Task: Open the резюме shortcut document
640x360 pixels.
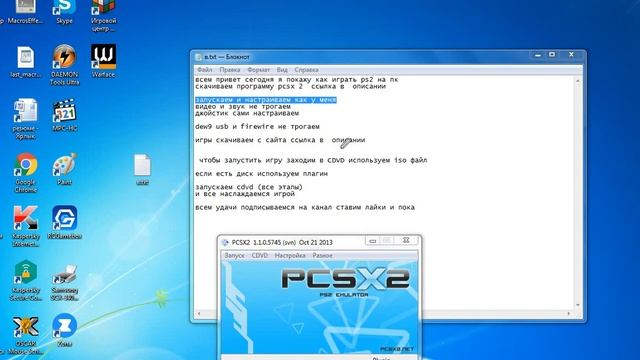Action: (x=25, y=118)
